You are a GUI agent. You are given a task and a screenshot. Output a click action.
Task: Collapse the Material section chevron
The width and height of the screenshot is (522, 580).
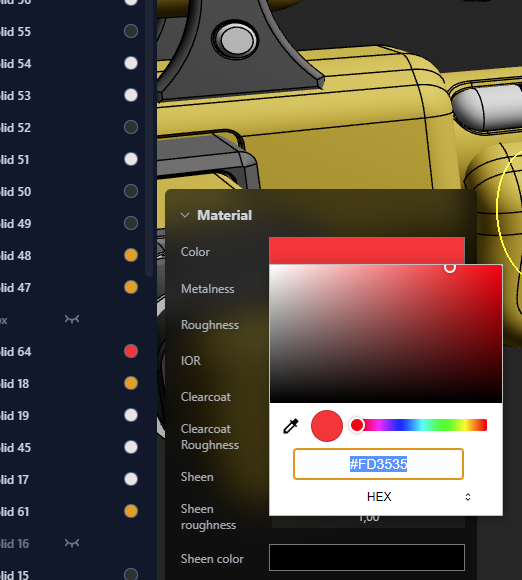tap(185, 215)
